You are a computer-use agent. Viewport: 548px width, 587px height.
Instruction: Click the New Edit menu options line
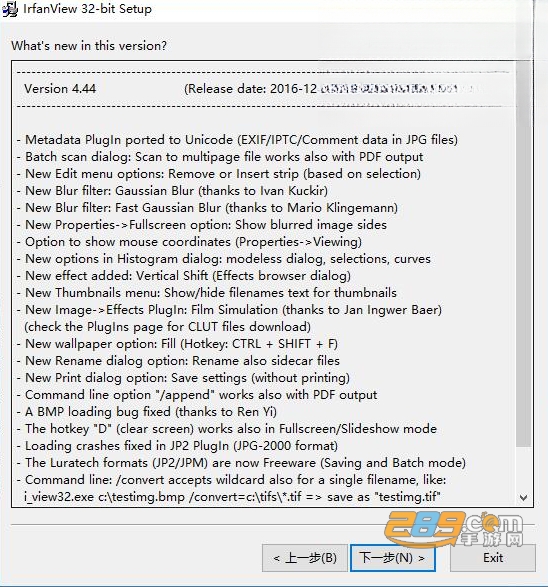click(219, 174)
